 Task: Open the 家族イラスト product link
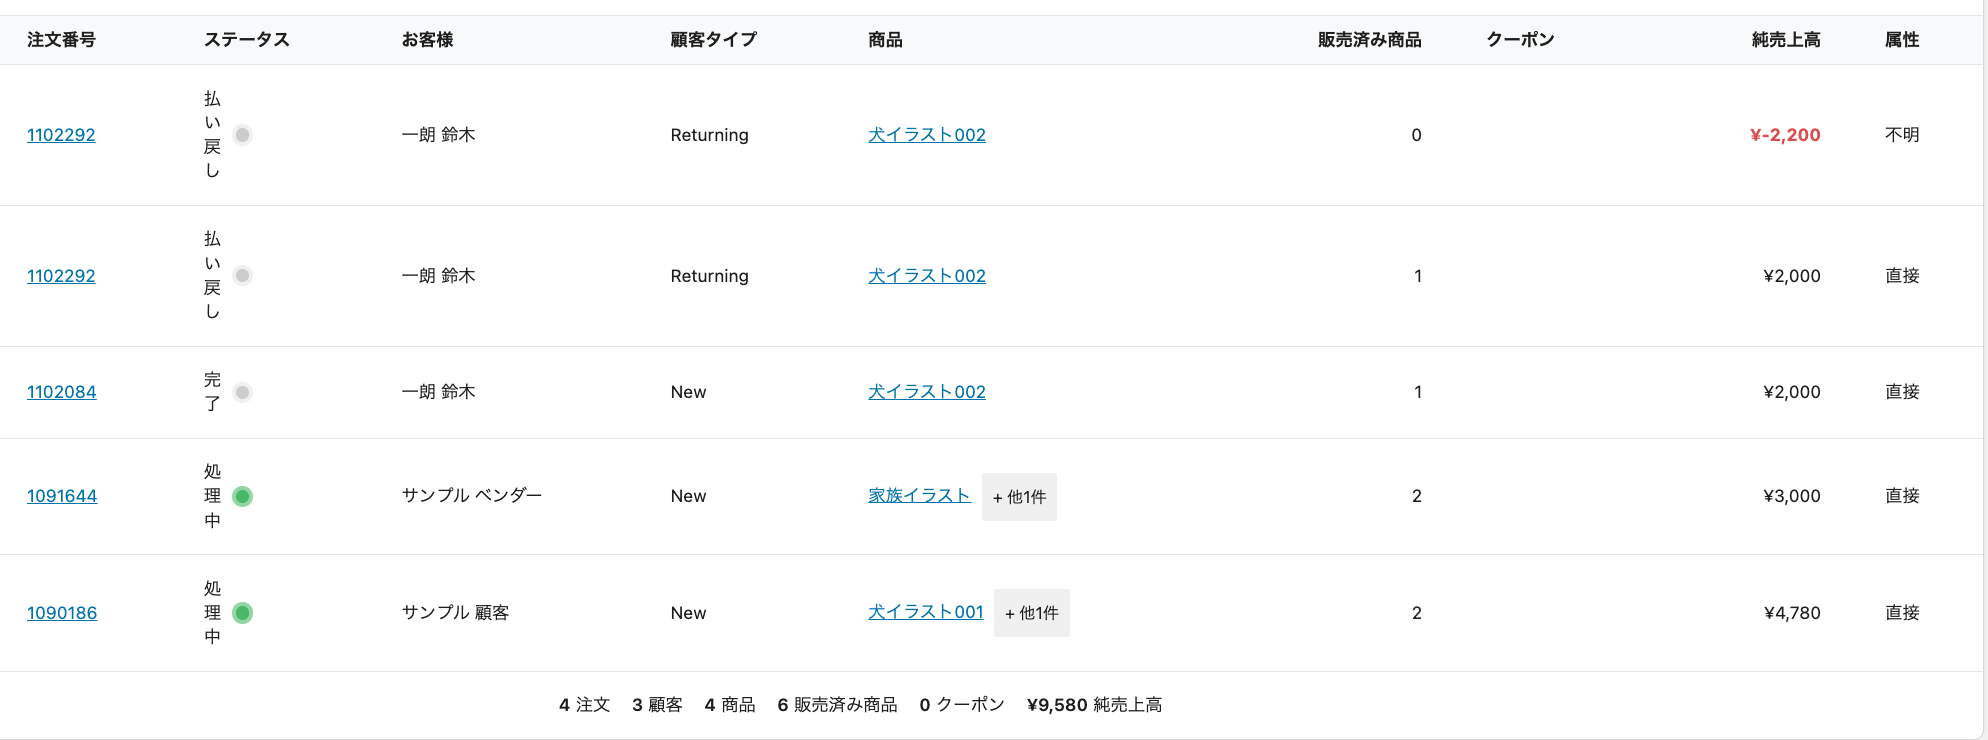click(919, 496)
